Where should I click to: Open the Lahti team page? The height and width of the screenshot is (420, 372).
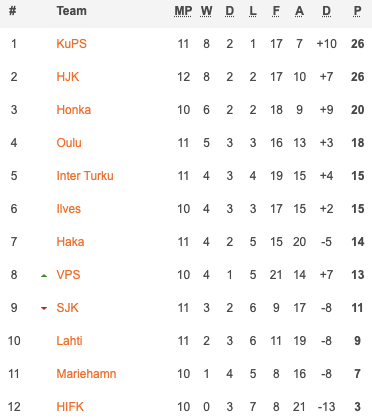(x=69, y=341)
